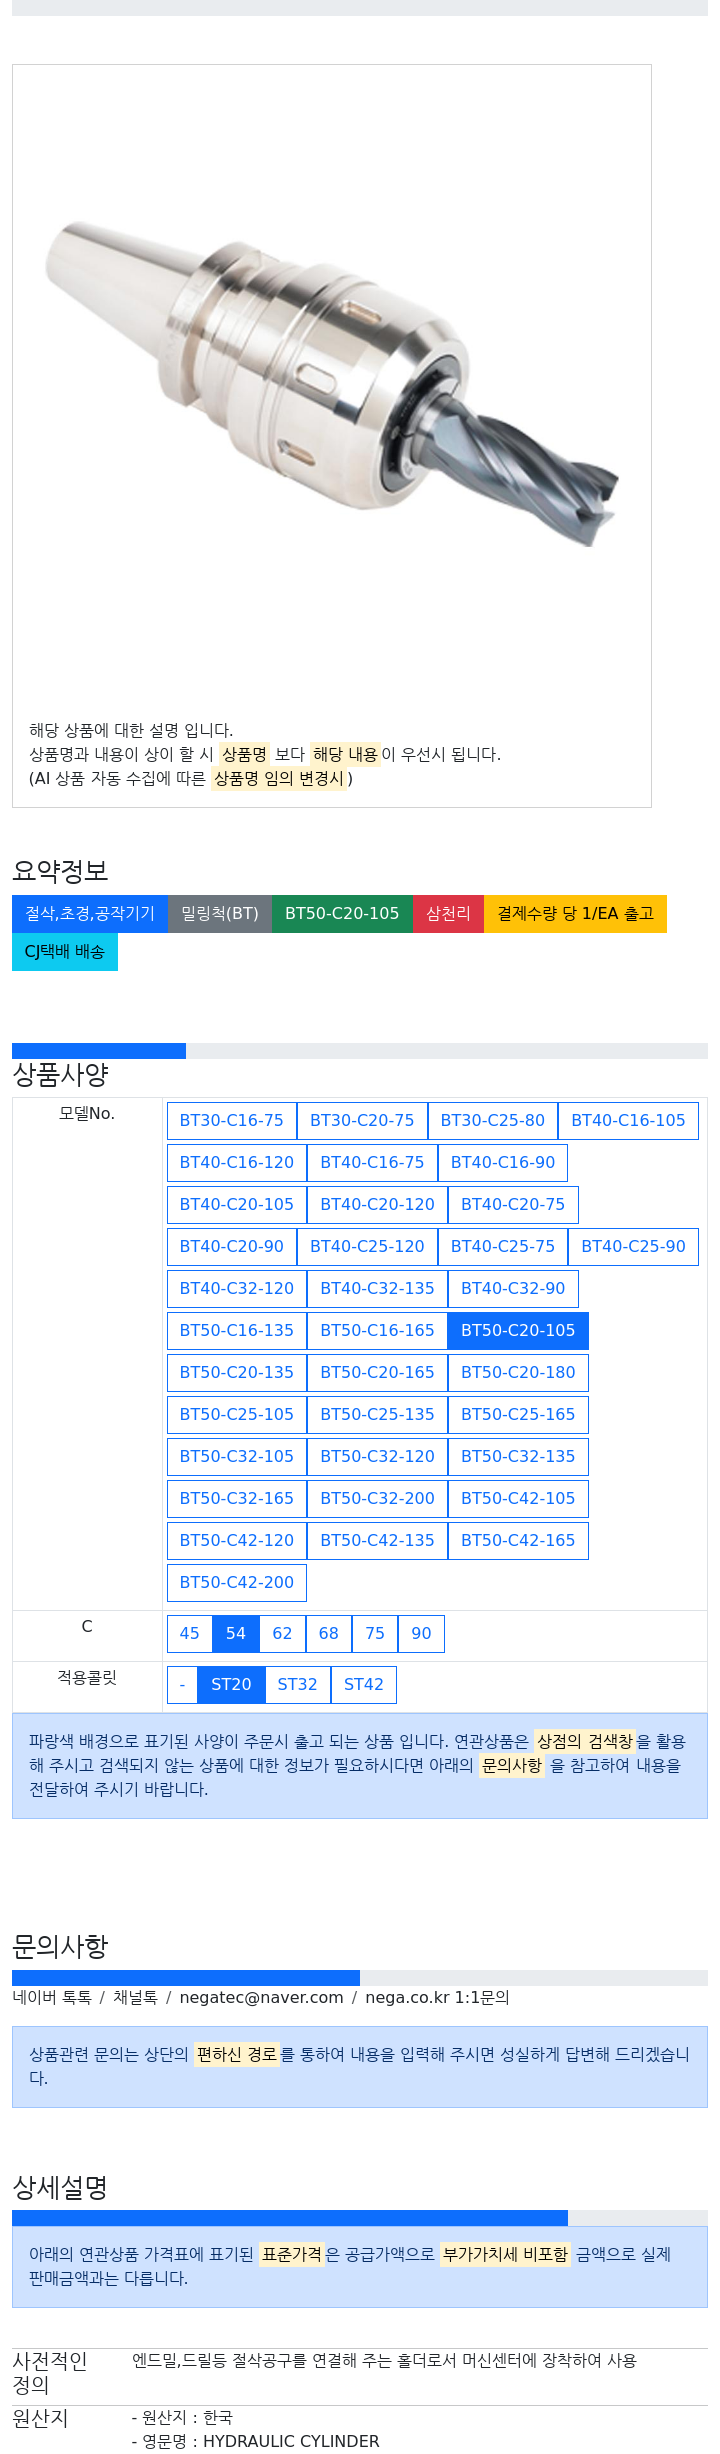The width and height of the screenshot is (720, 2454).
Task: Click the selected ST20 collet
Action: coord(231,1685)
